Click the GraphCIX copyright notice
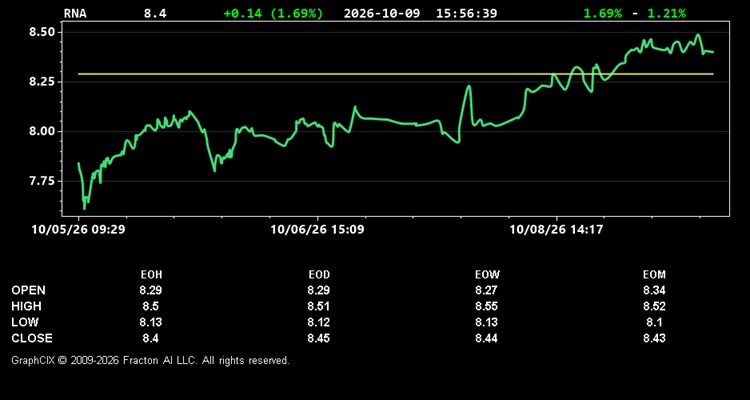 pos(150,360)
